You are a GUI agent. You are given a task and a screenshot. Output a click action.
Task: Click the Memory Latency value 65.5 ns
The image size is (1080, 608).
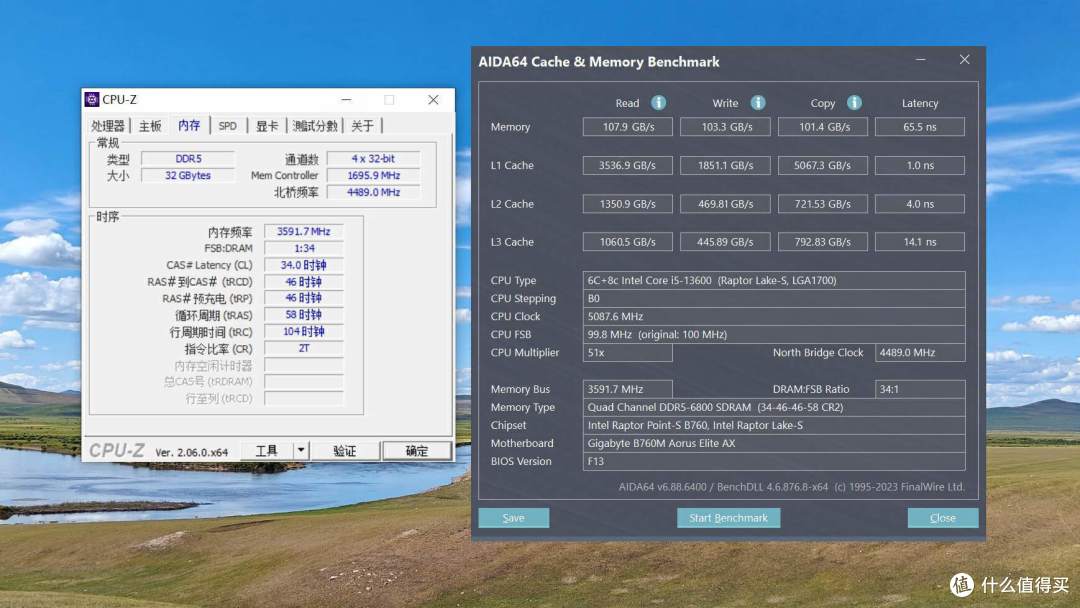pyautogui.click(x=920, y=127)
